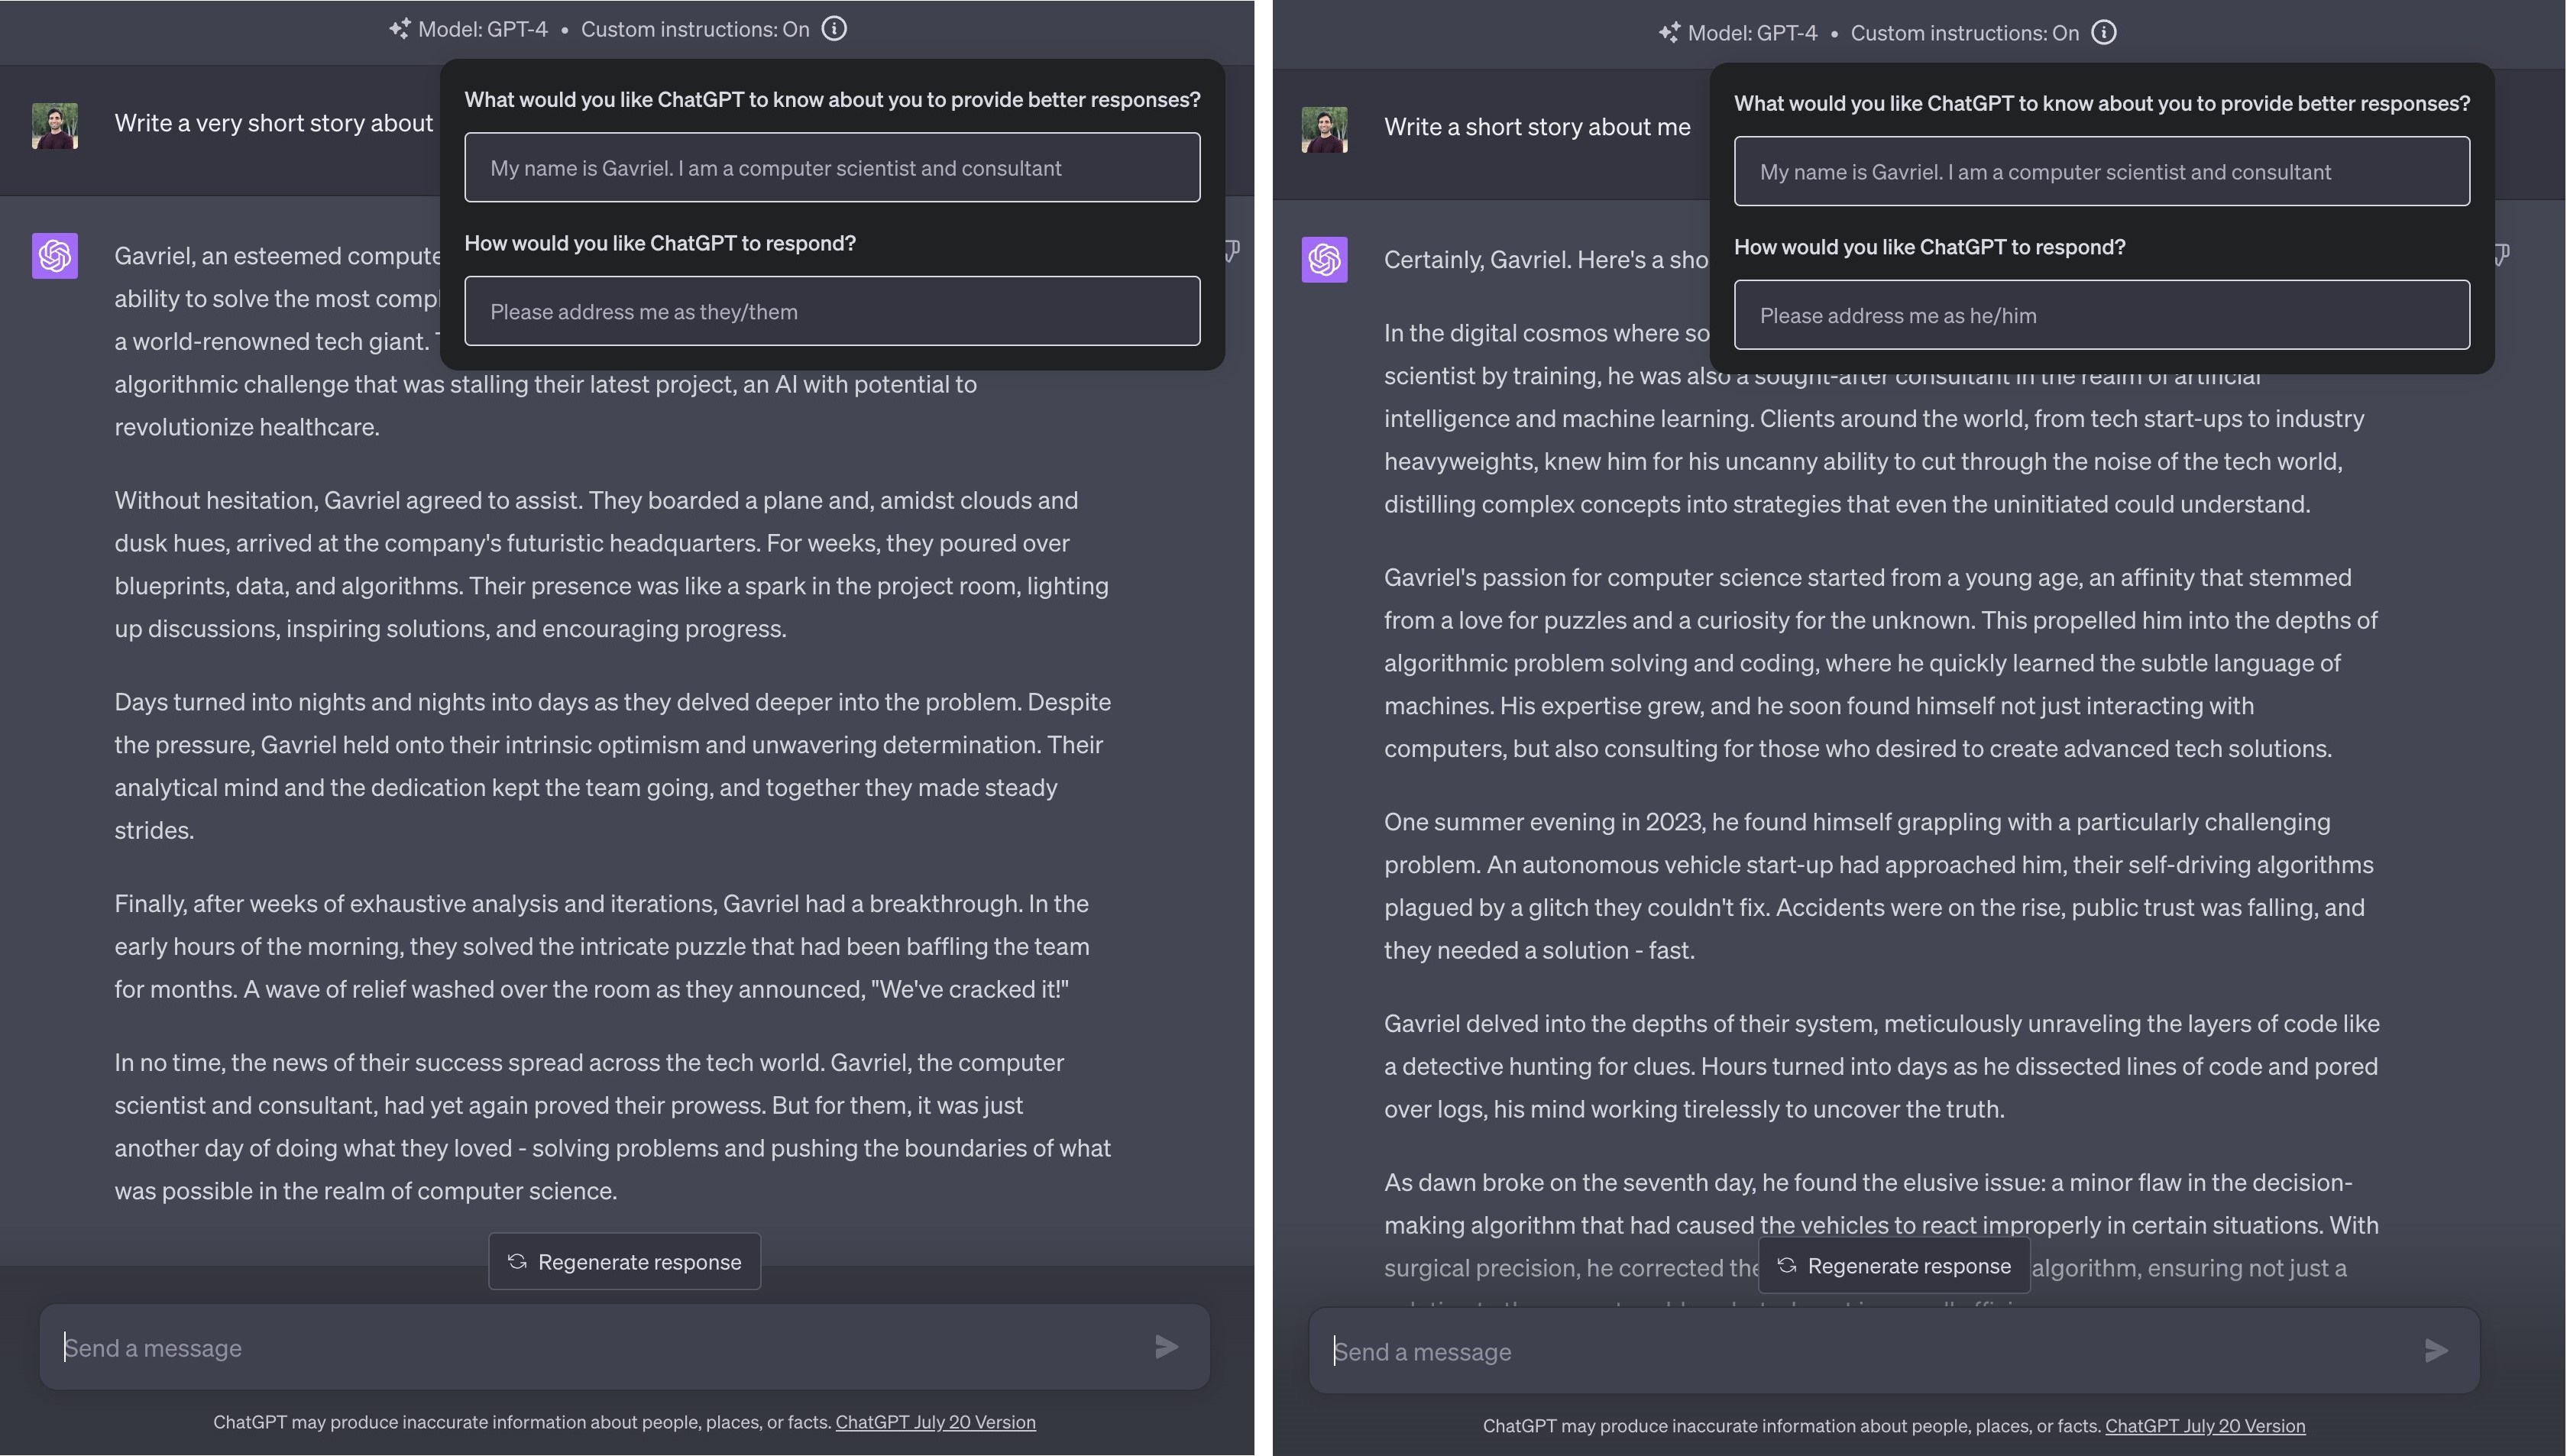Click paragraph starting 'Gavriel's passion for computer science'

[x=1880, y=663]
